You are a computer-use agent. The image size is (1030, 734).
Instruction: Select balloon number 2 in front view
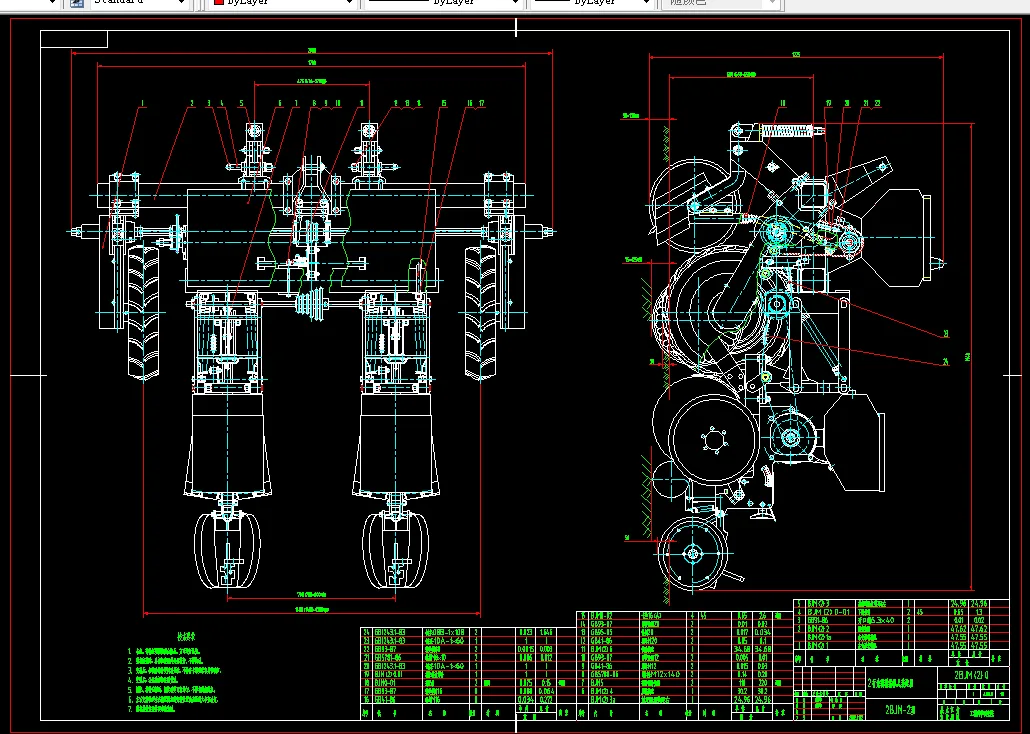(x=192, y=103)
